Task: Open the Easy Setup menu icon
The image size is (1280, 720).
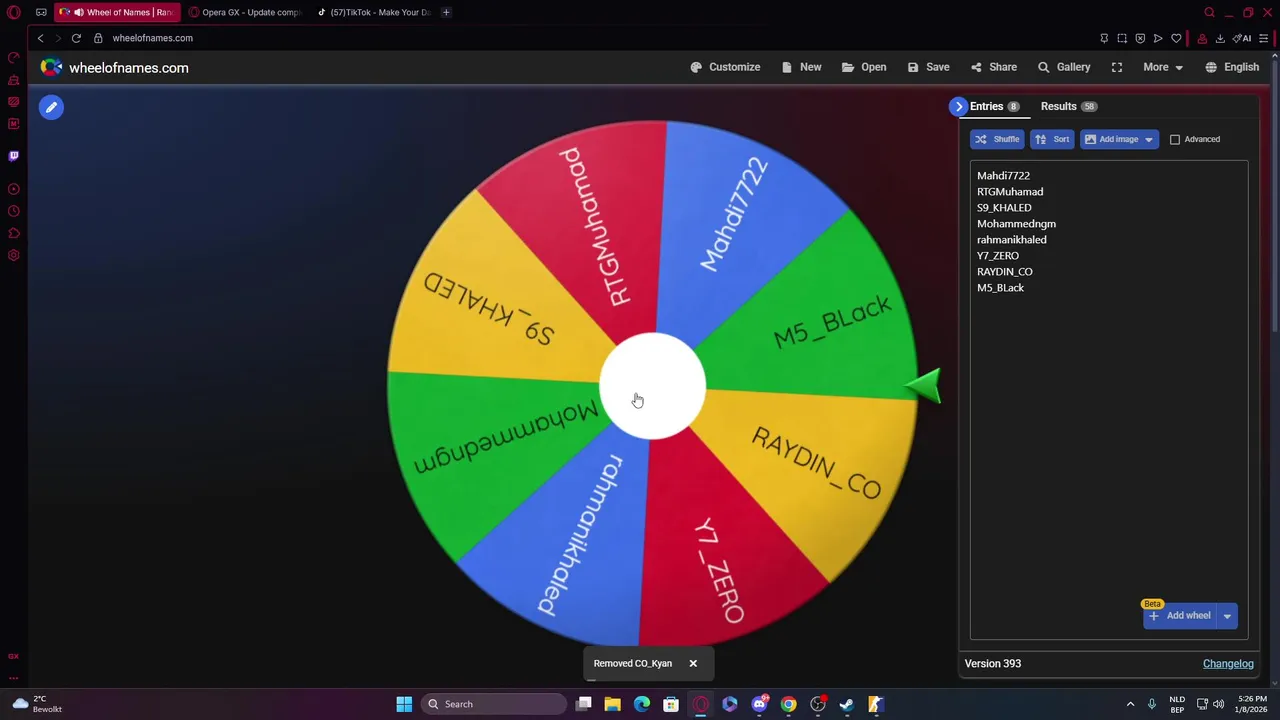Action: pyautogui.click(x=1264, y=38)
